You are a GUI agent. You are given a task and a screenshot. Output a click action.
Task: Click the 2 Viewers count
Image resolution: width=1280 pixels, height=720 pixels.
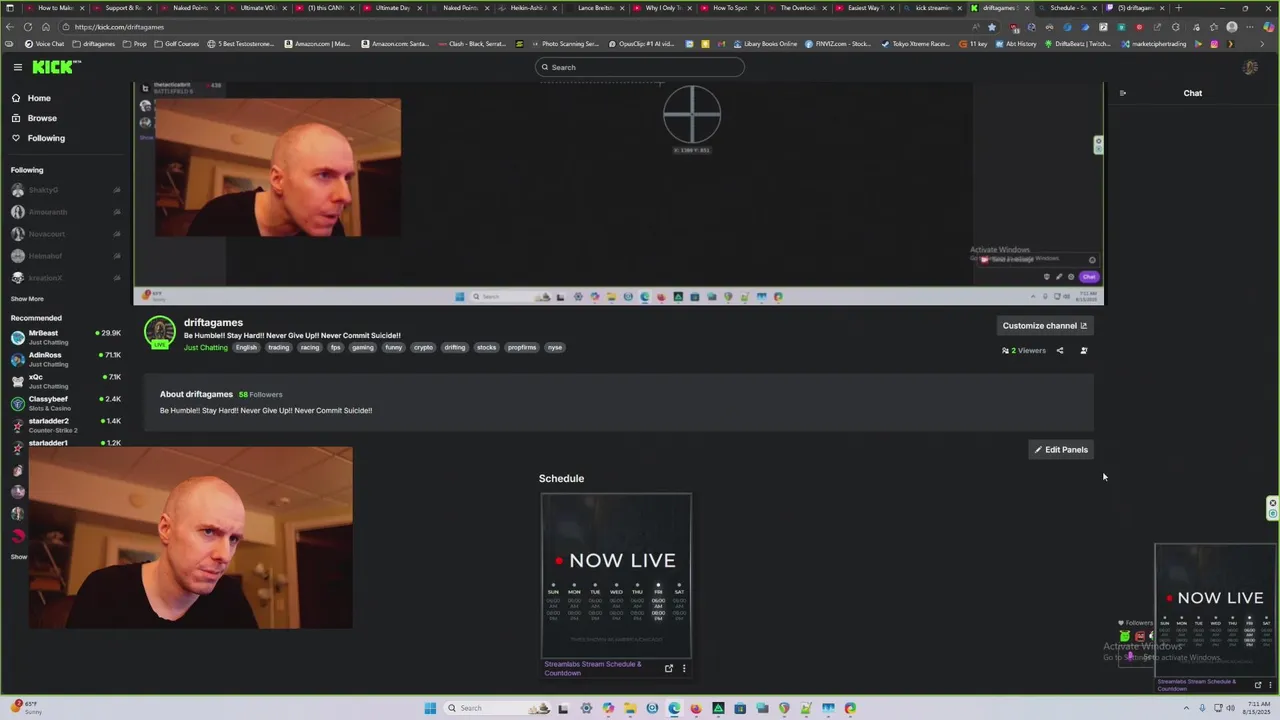(x=1024, y=351)
